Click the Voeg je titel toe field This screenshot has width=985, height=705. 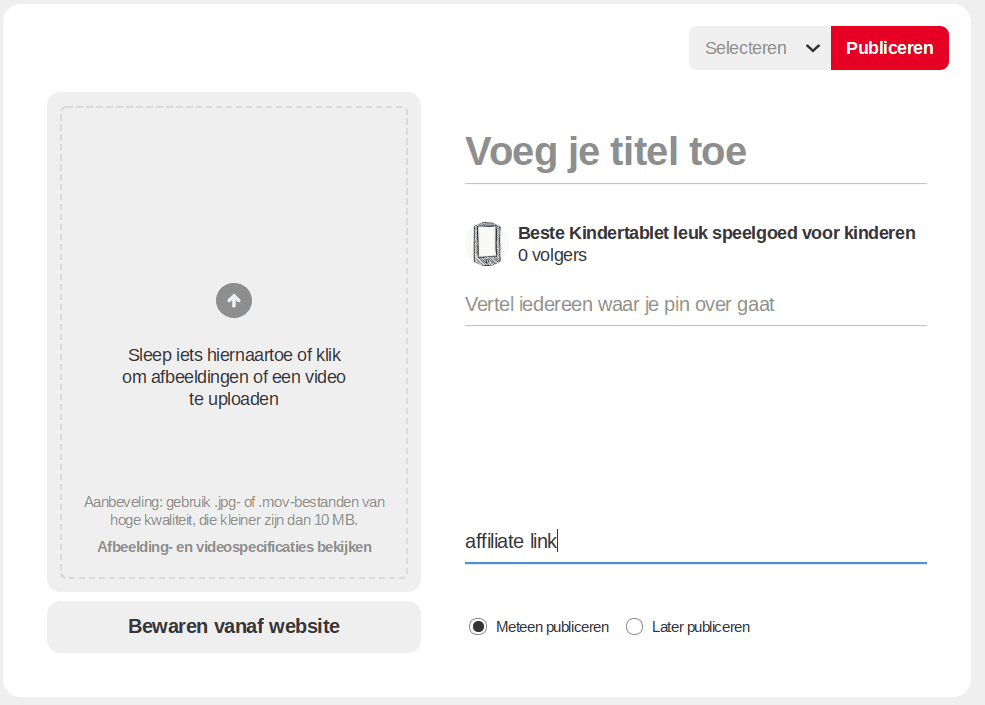(695, 152)
